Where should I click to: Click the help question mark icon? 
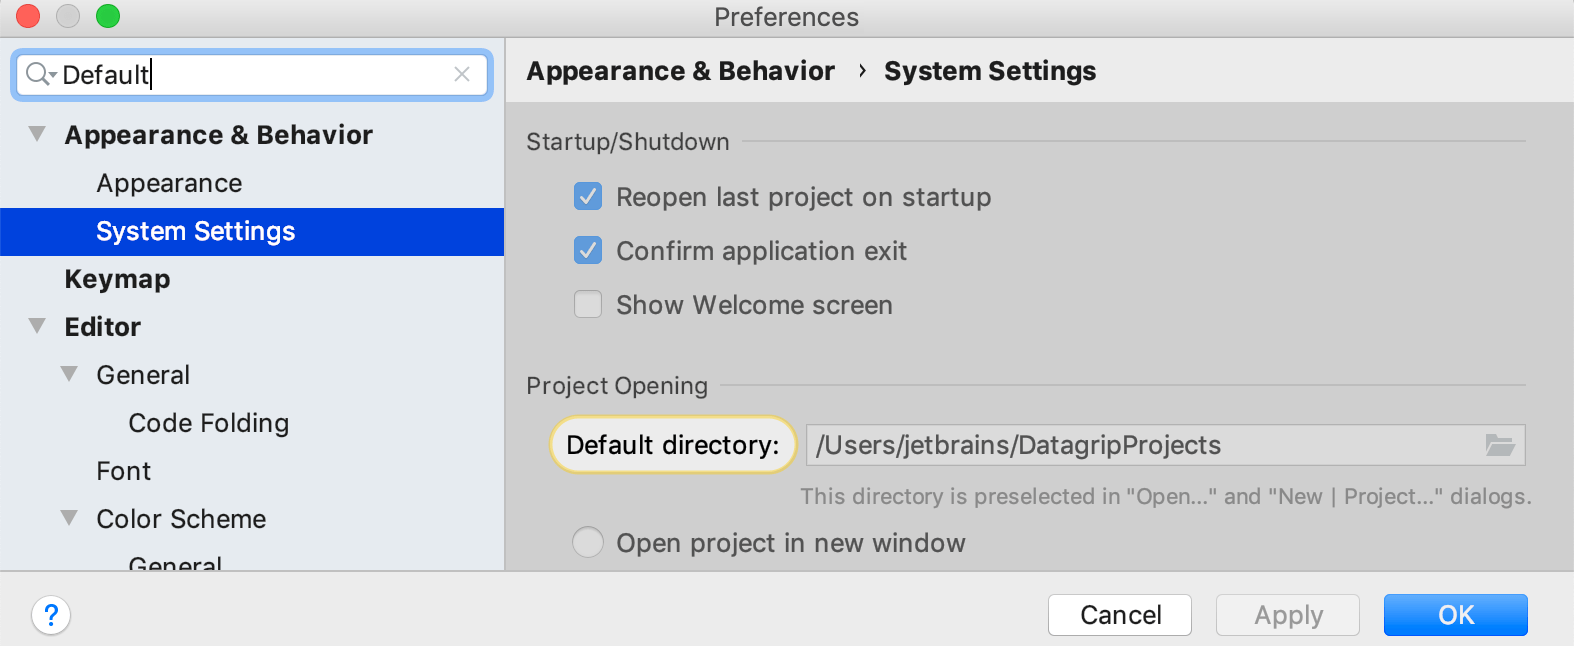click(50, 615)
